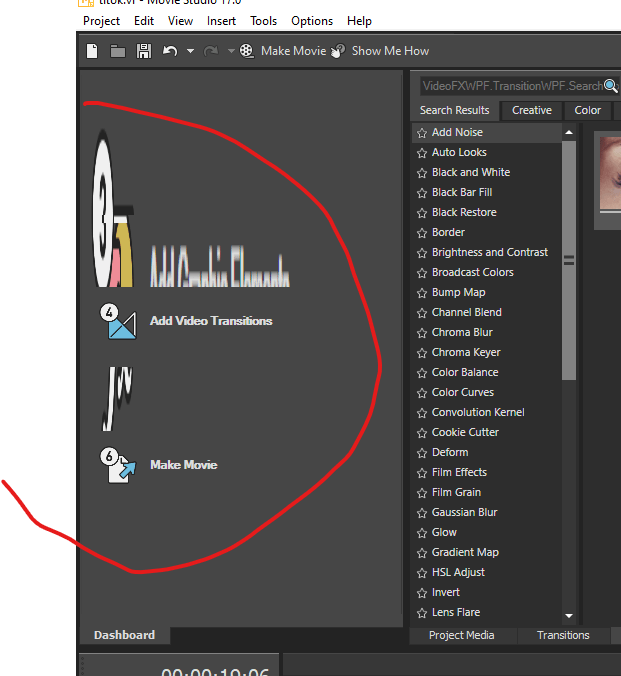Image resolution: width=621 pixels, height=676 pixels.
Task: Open the Insert menu
Action: 221,21
